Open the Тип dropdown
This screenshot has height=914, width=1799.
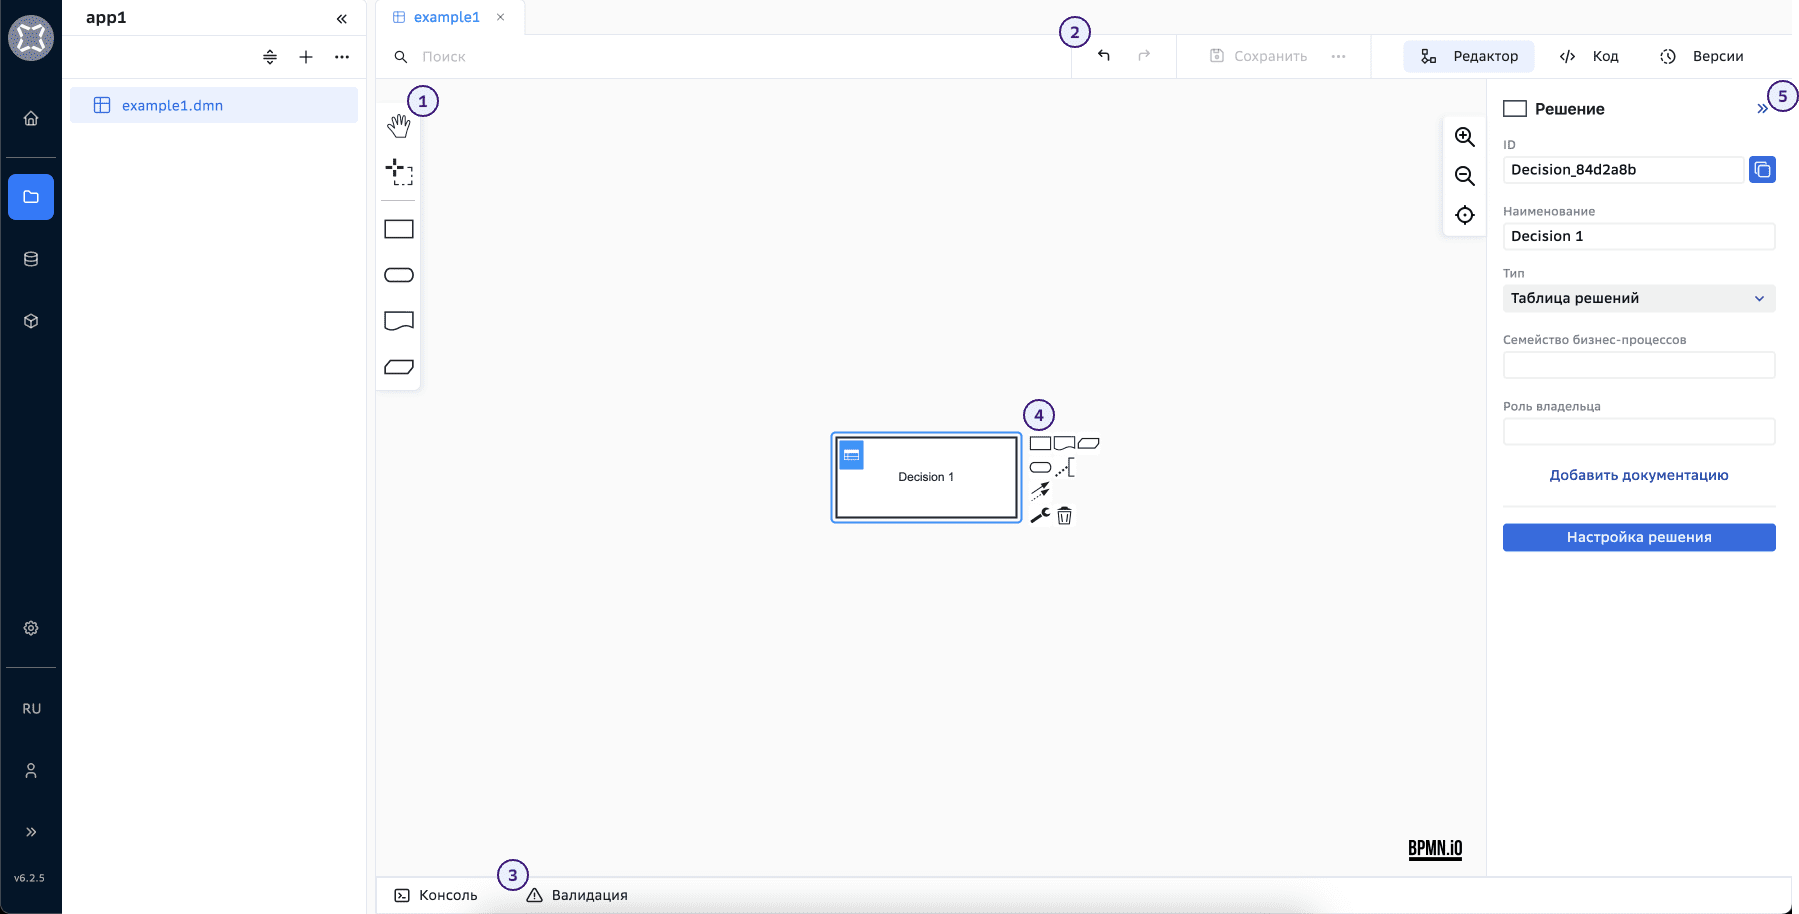tap(1639, 298)
